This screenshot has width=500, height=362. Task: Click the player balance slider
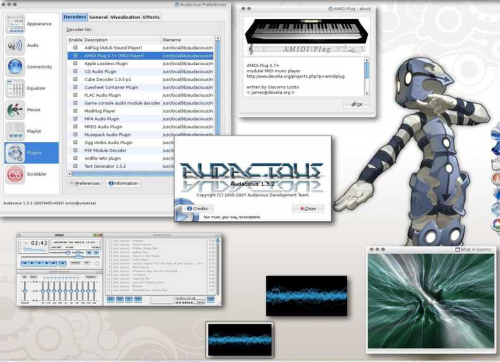(x=78, y=253)
